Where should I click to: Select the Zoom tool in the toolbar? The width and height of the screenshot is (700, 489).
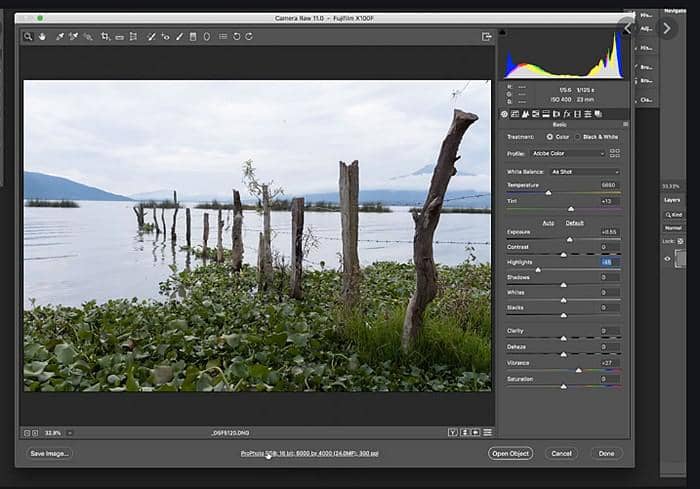(28, 37)
